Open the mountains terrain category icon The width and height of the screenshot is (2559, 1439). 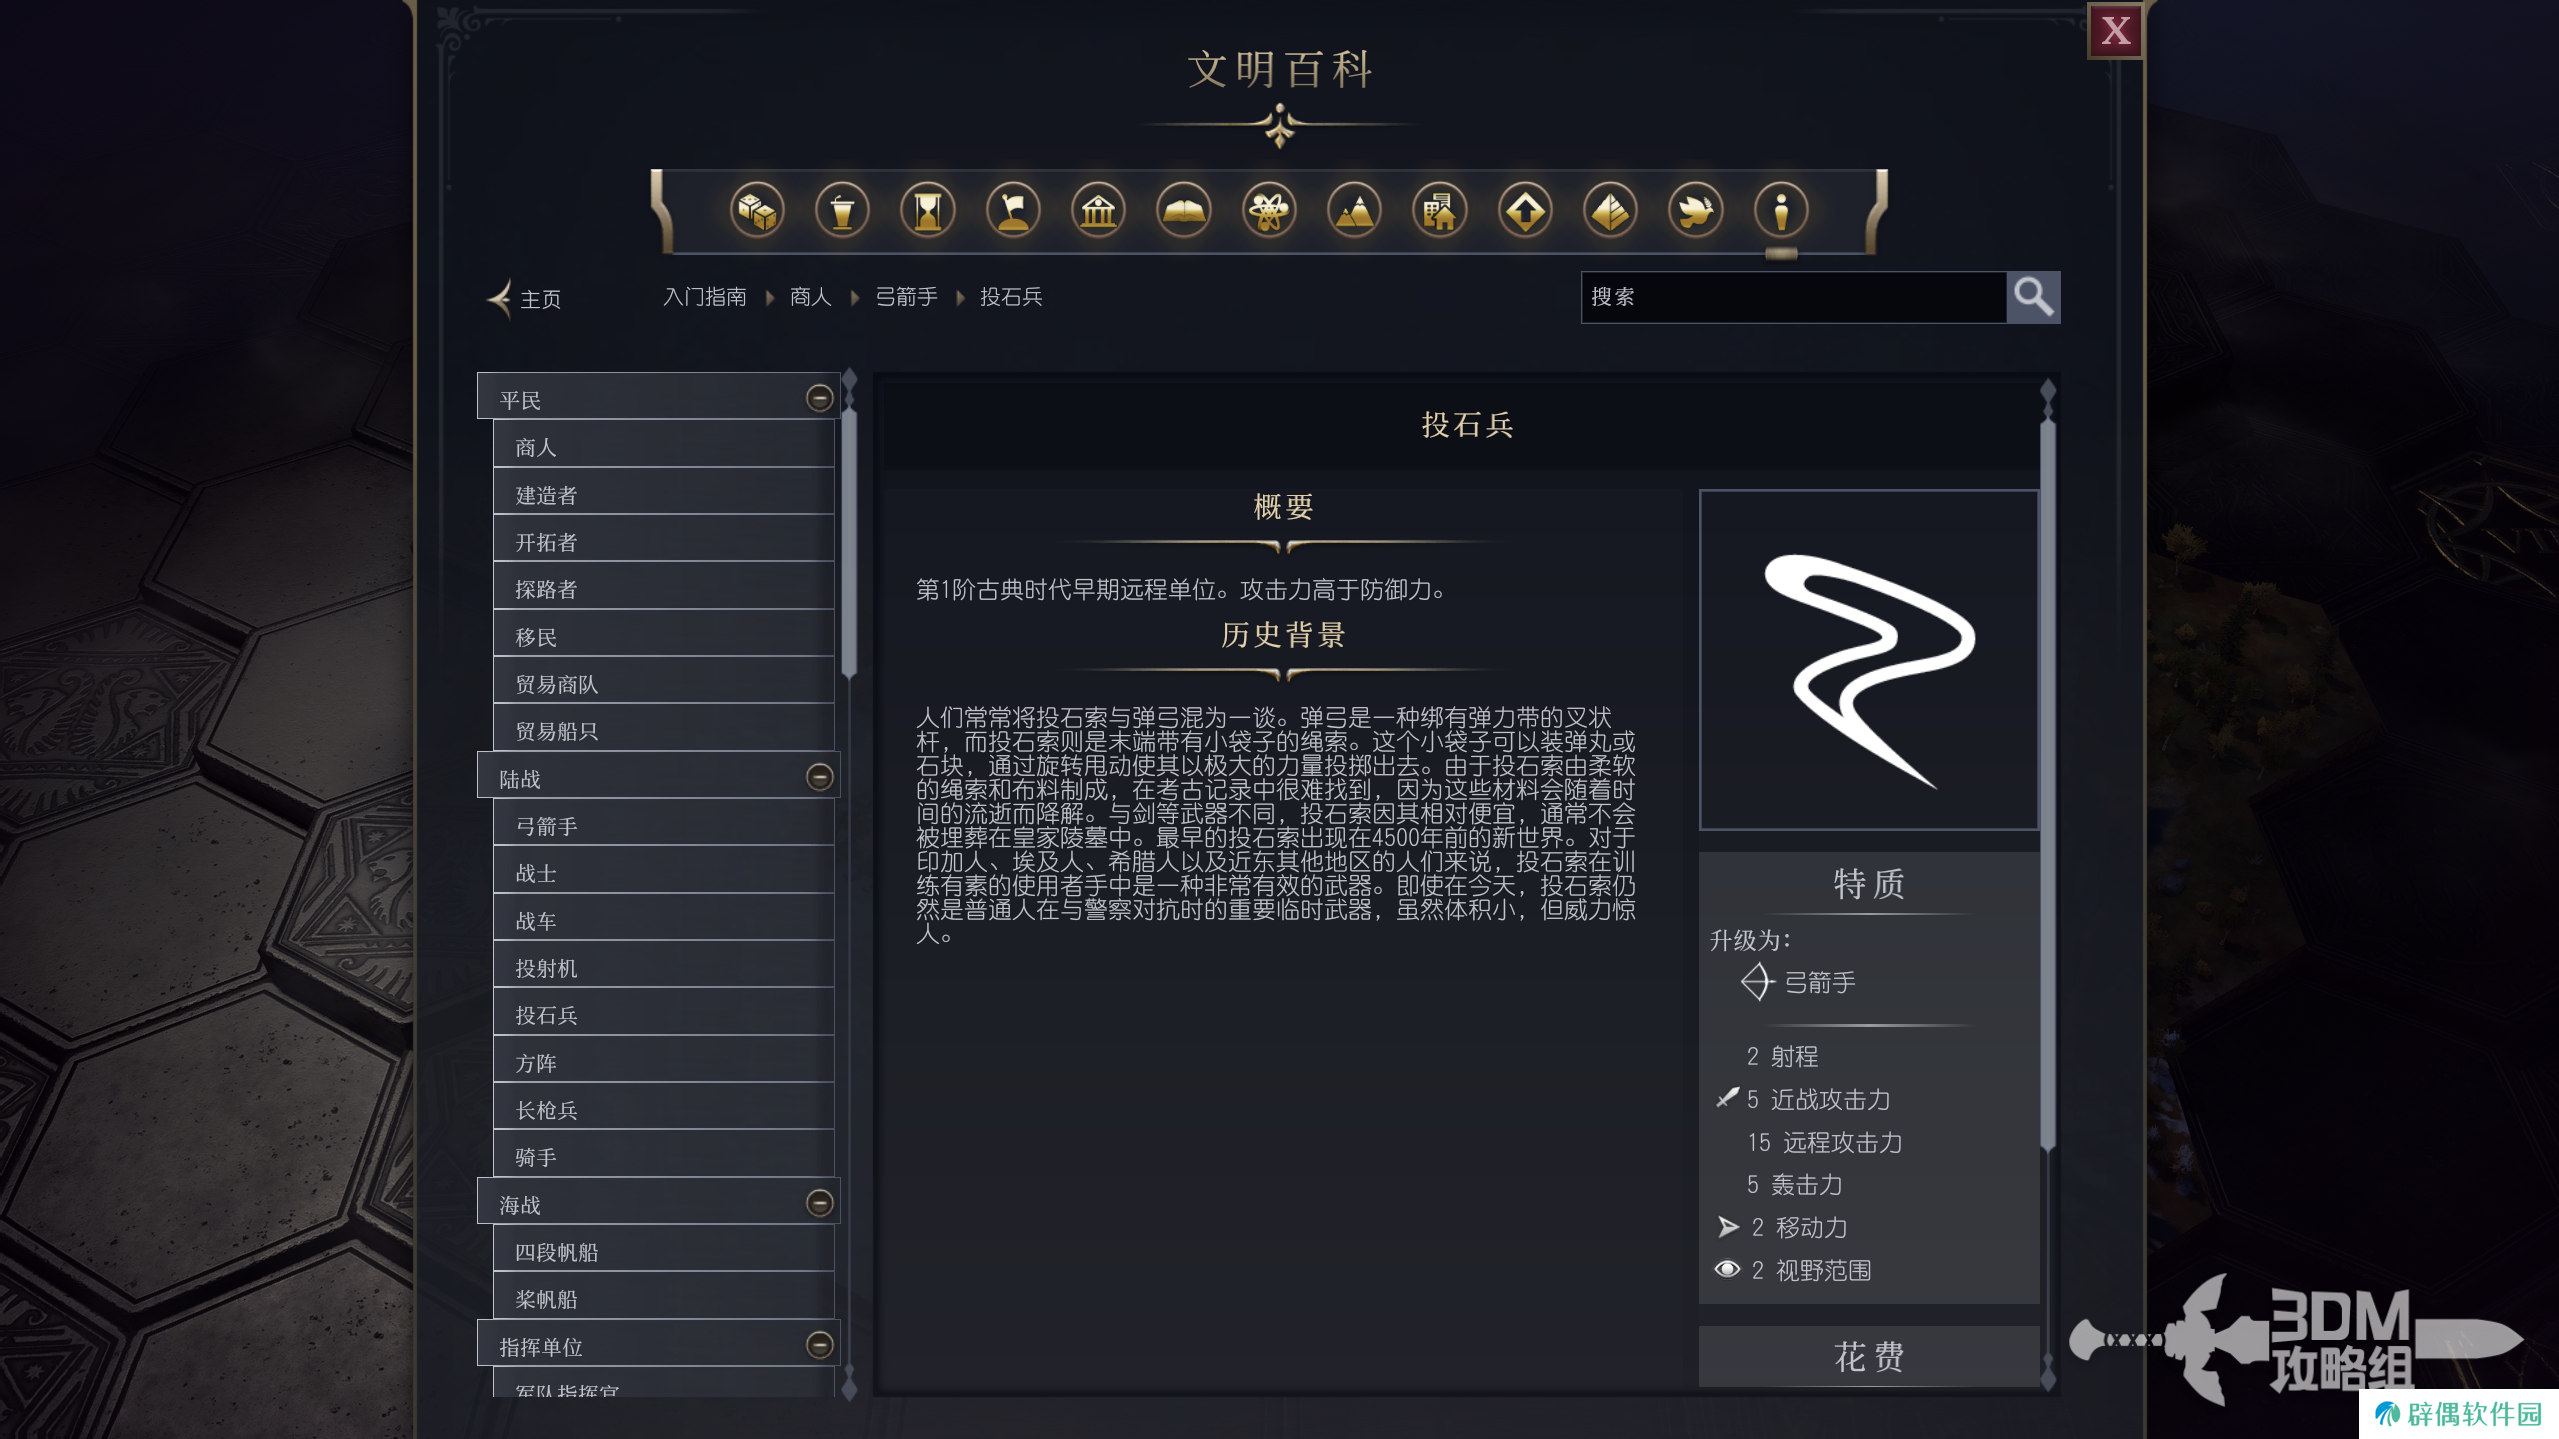1354,211
